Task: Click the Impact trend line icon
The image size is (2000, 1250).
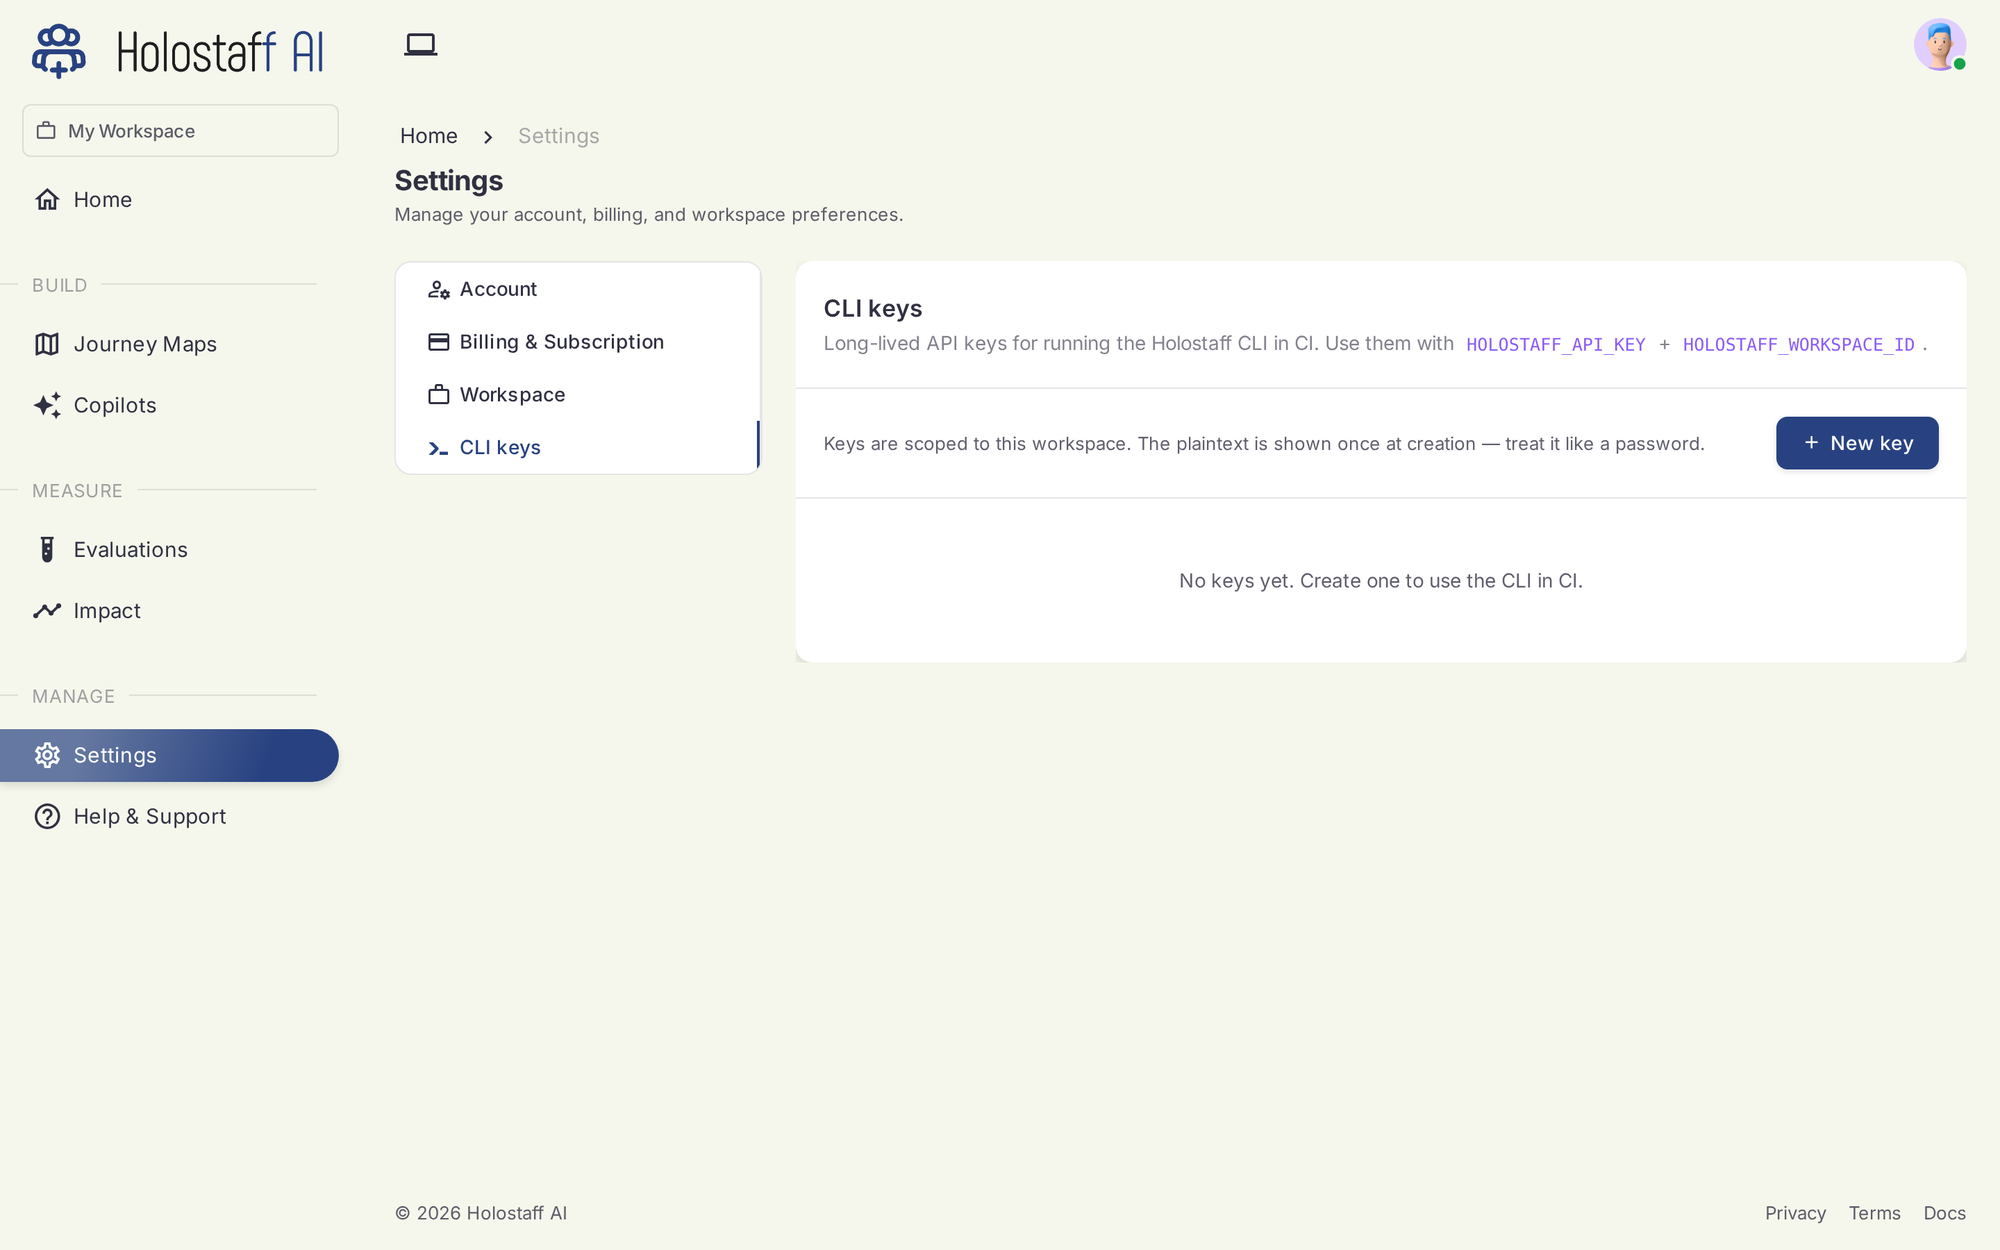Action: point(47,610)
